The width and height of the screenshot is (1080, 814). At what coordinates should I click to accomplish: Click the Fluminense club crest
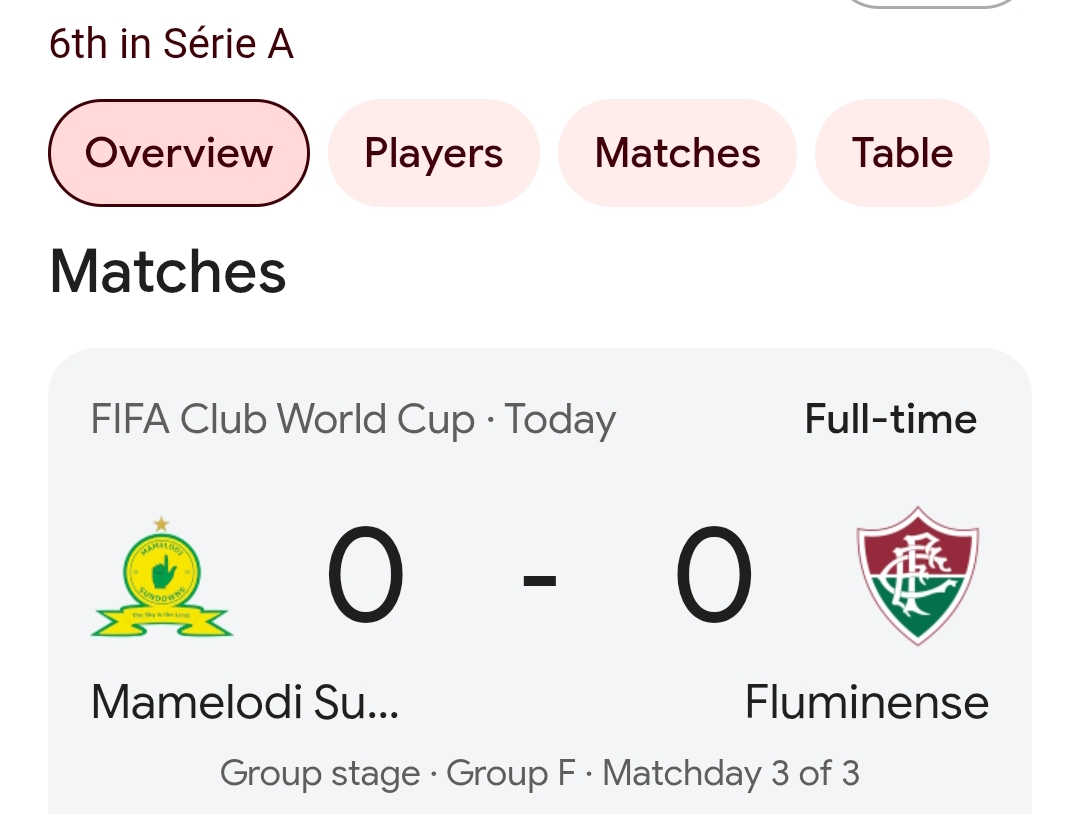pos(917,576)
